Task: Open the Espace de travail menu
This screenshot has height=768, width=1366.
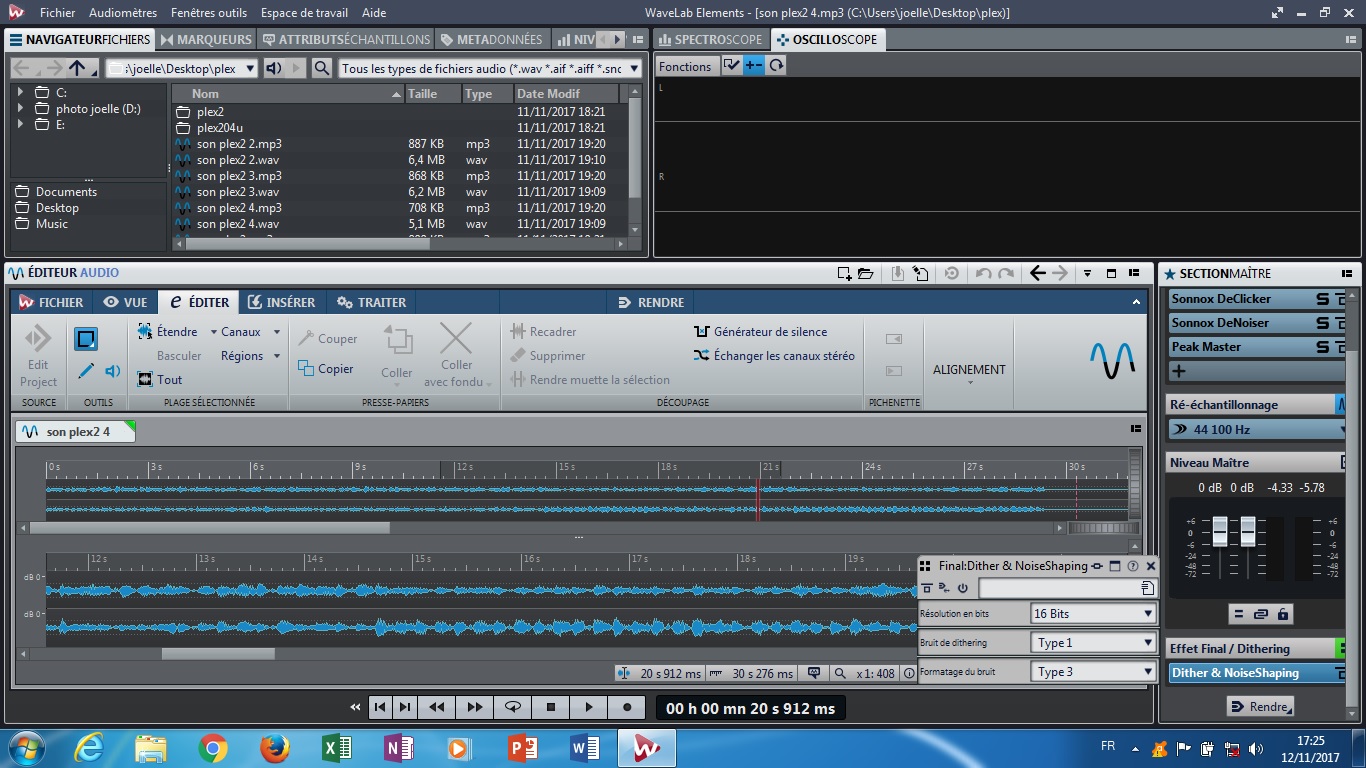Action: click(304, 13)
